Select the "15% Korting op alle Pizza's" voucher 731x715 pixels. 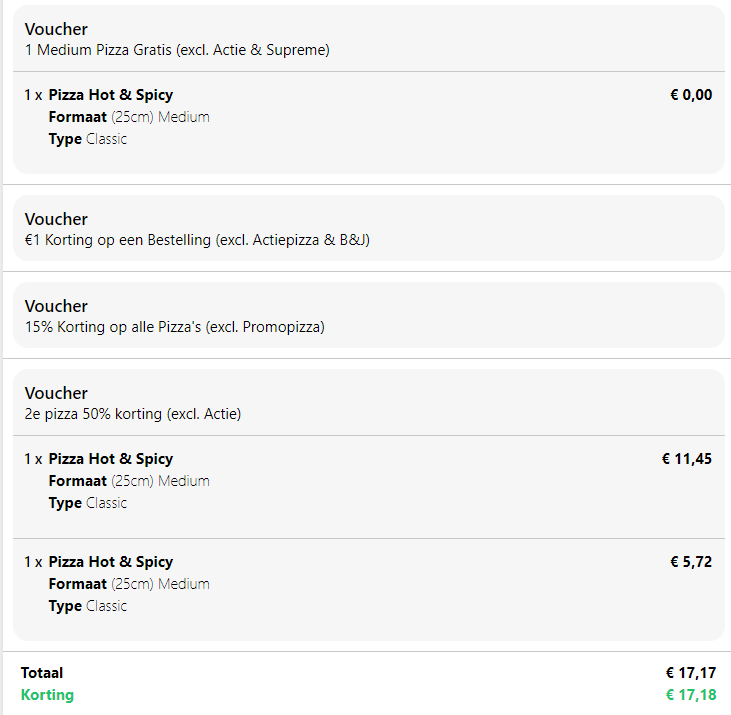174,327
